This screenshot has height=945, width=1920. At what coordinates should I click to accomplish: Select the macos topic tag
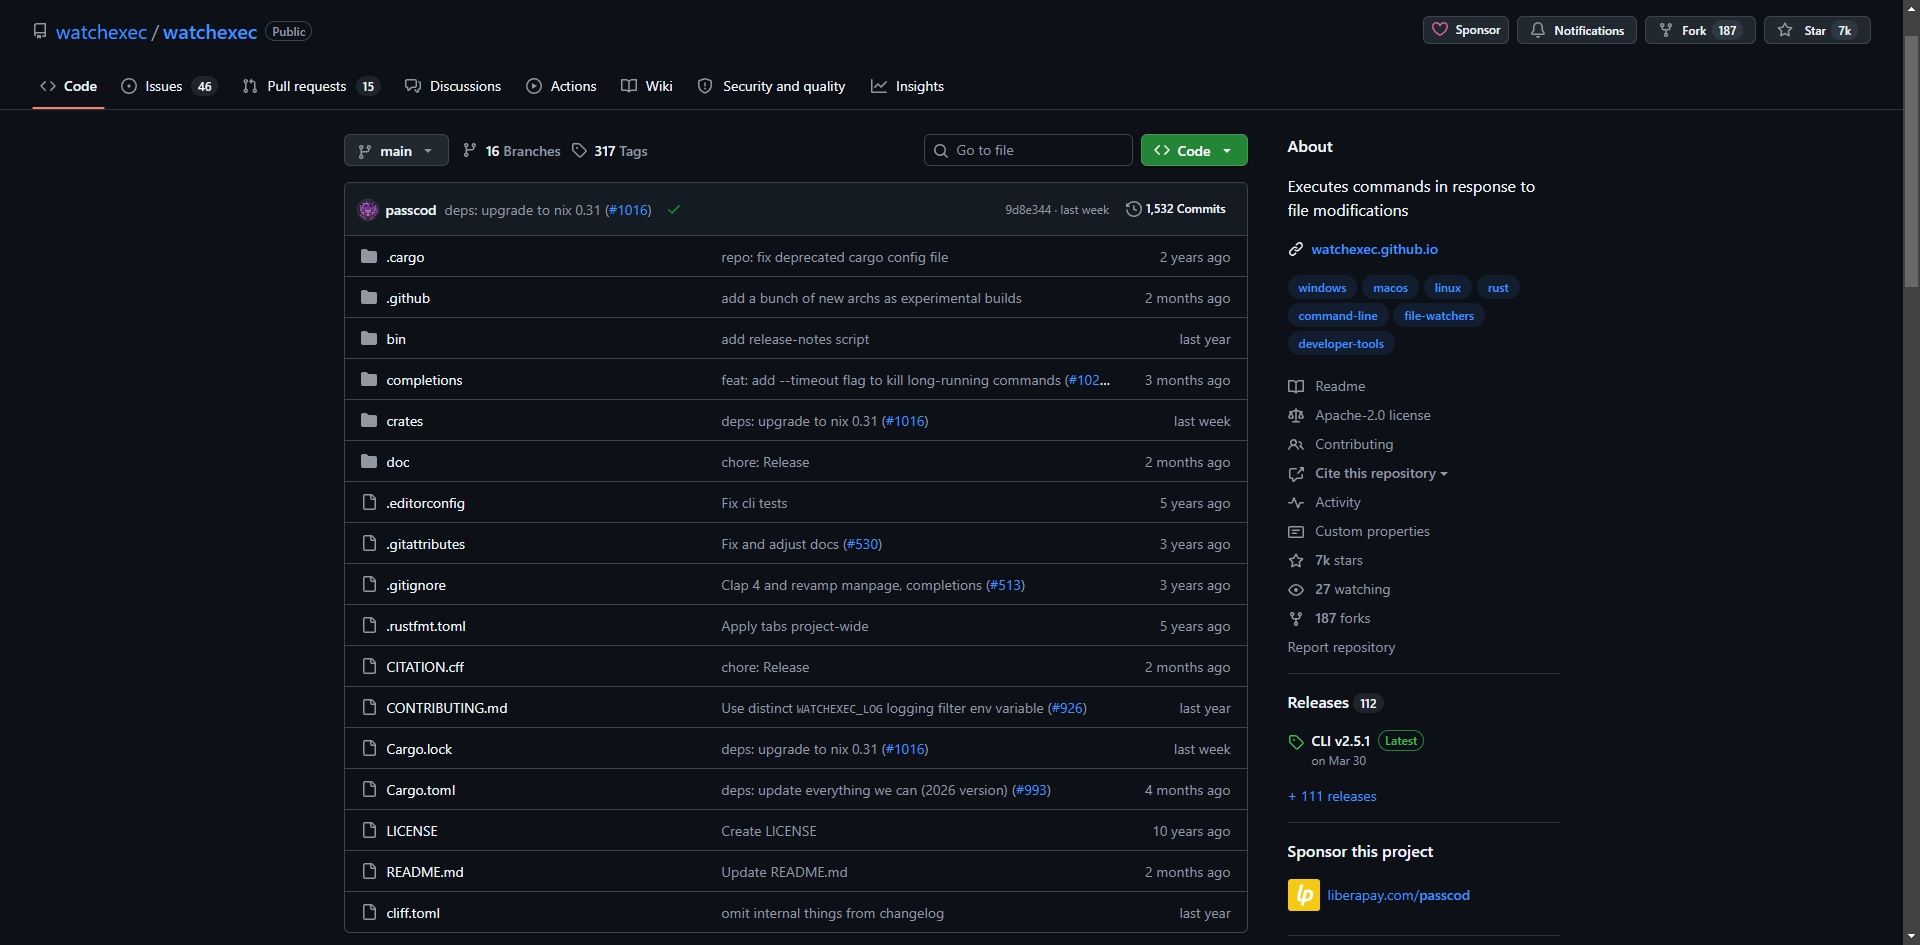pyautogui.click(x=1390, y=288)
